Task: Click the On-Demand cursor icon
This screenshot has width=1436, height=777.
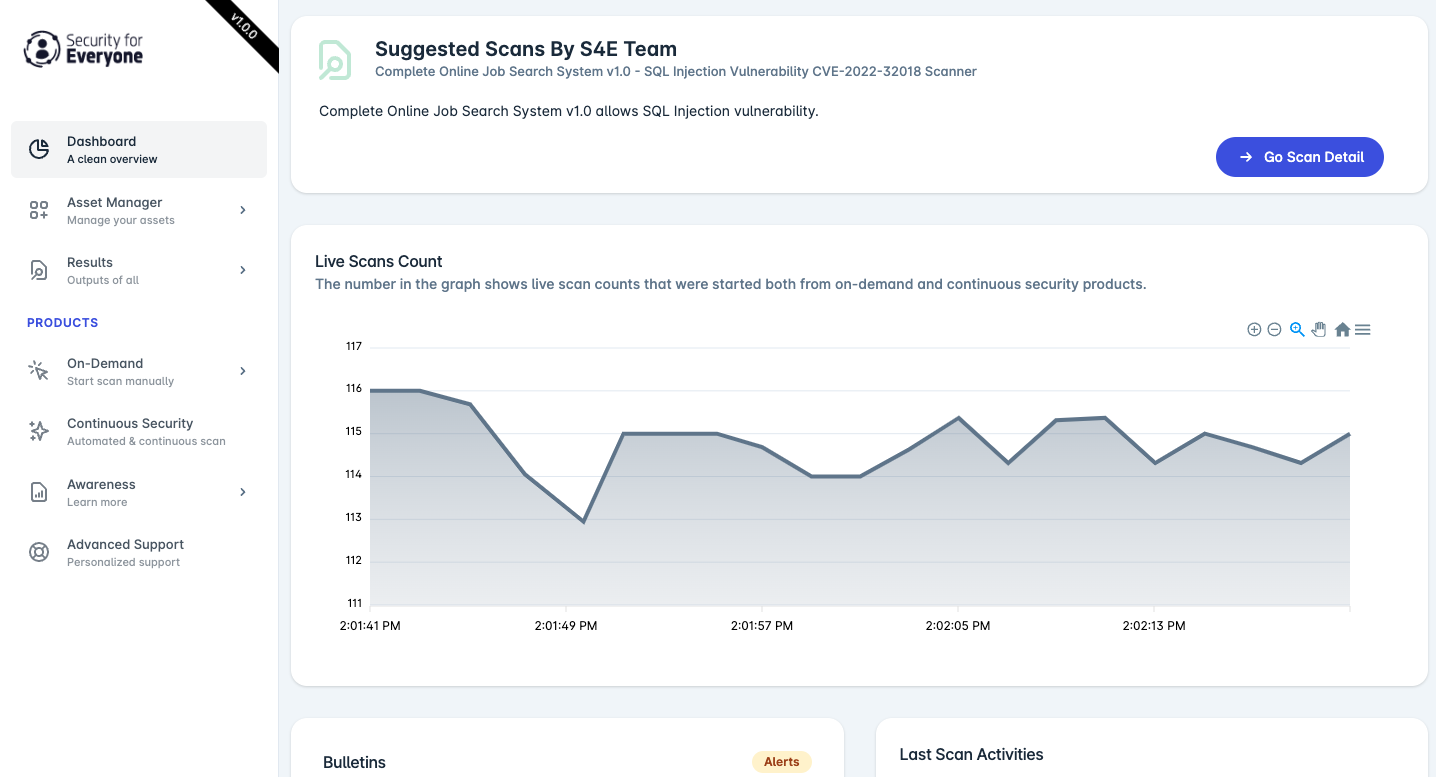Action: [x=39, y=371]
